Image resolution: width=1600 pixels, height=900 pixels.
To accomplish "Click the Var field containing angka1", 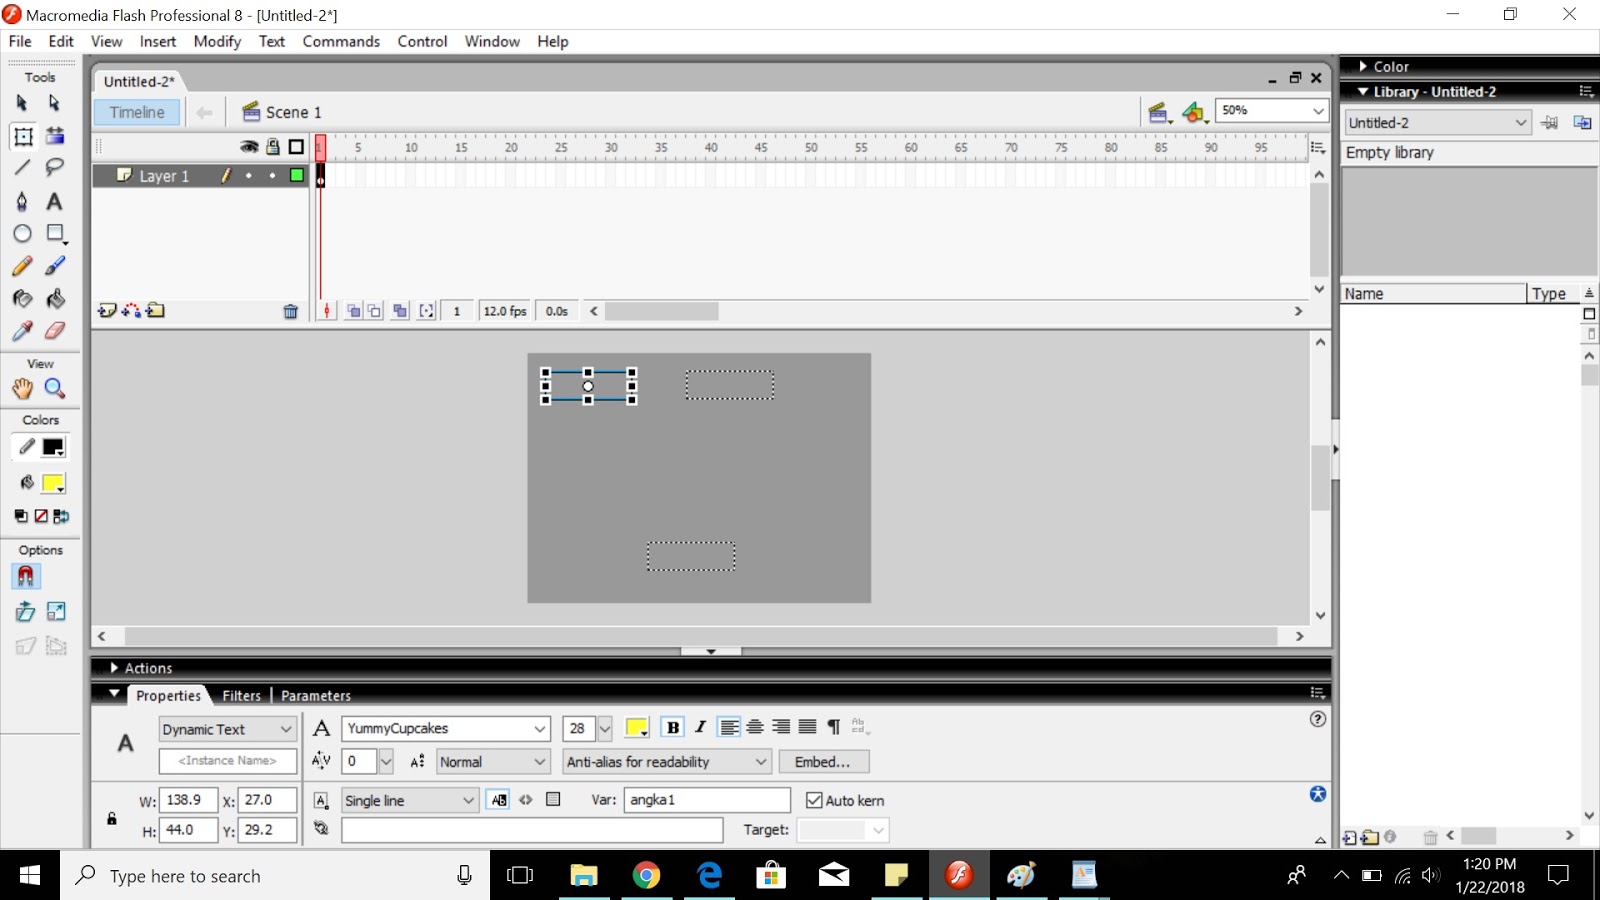I will tap(705, 800).
